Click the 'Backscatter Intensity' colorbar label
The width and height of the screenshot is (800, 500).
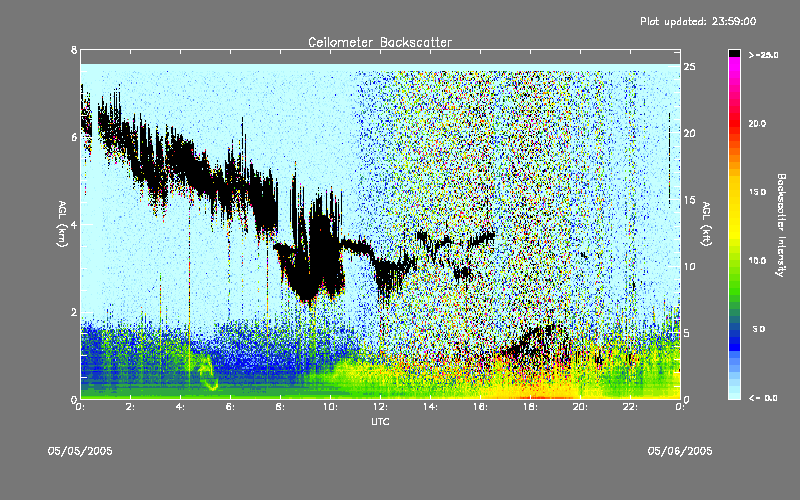tap(781, 225)
